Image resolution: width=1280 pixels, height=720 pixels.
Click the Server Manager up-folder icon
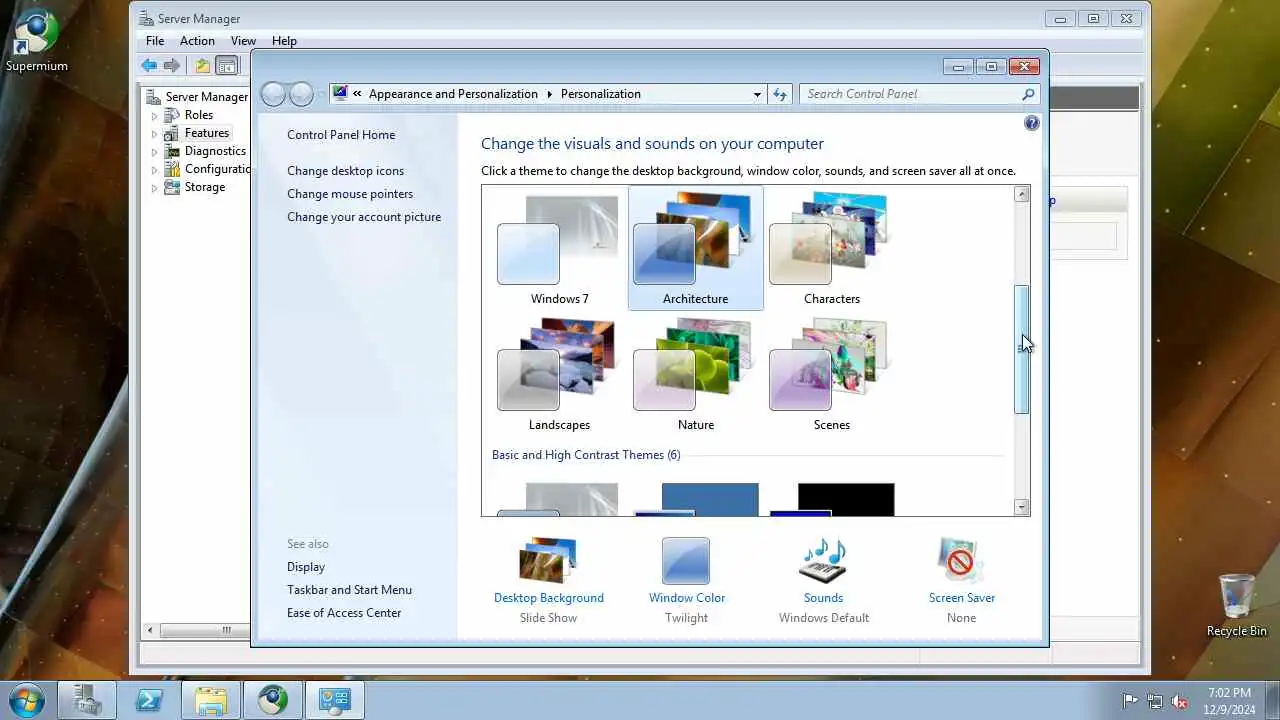pyautogui.click(x=203, y=66)
